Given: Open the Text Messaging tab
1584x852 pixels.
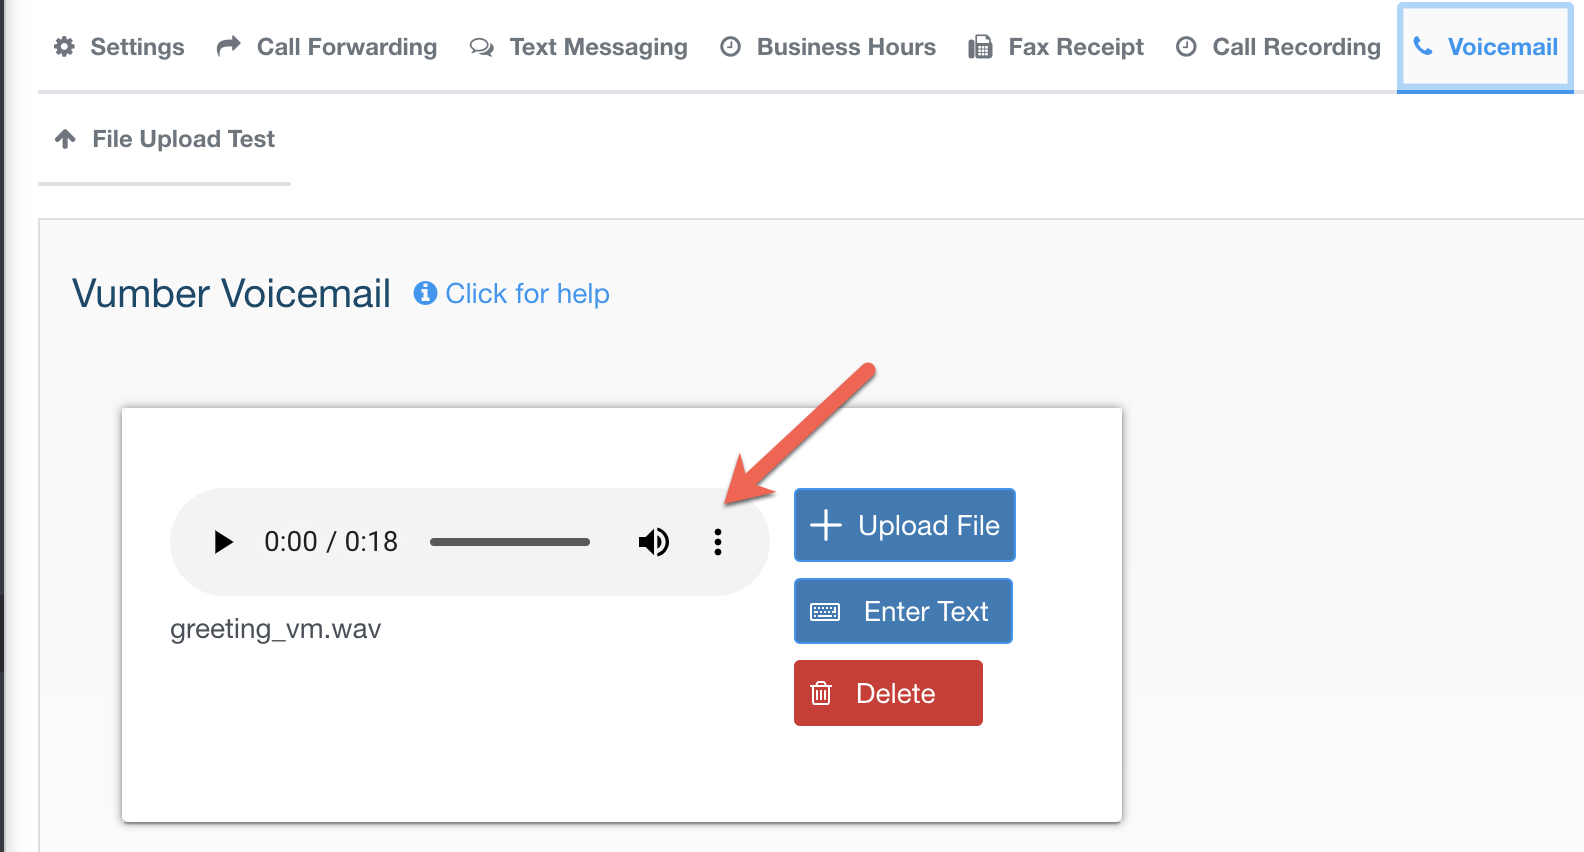Looking at the screenshot, I should 579,47.
